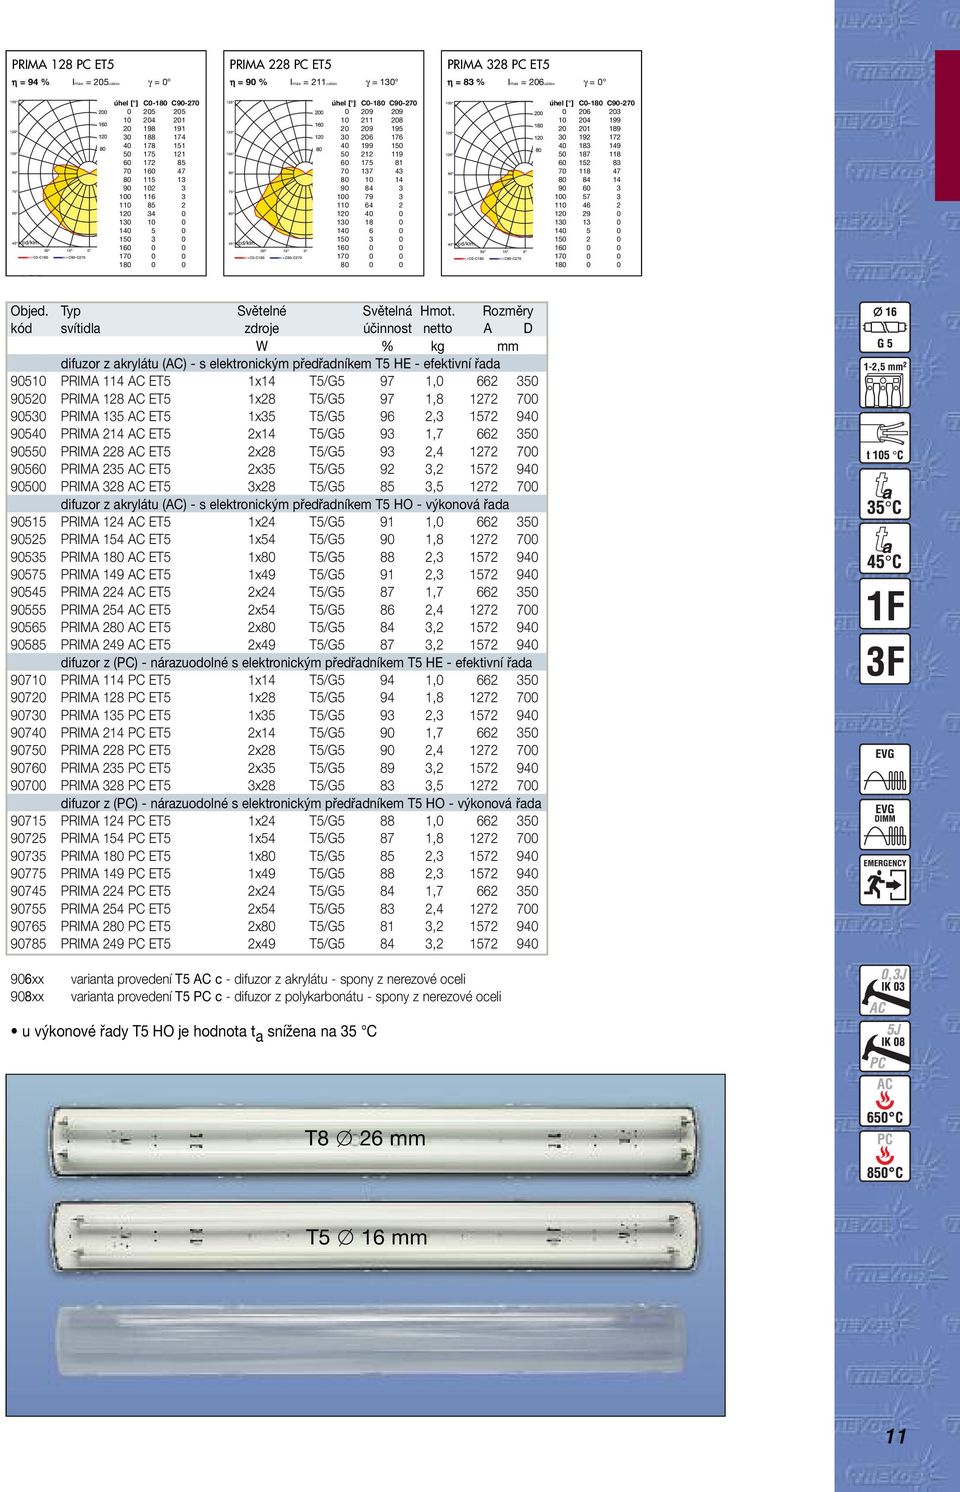The image size is (960, 1492).
Task: Click order code 90565
Action: pyautogui.click(x=28, y=627)
